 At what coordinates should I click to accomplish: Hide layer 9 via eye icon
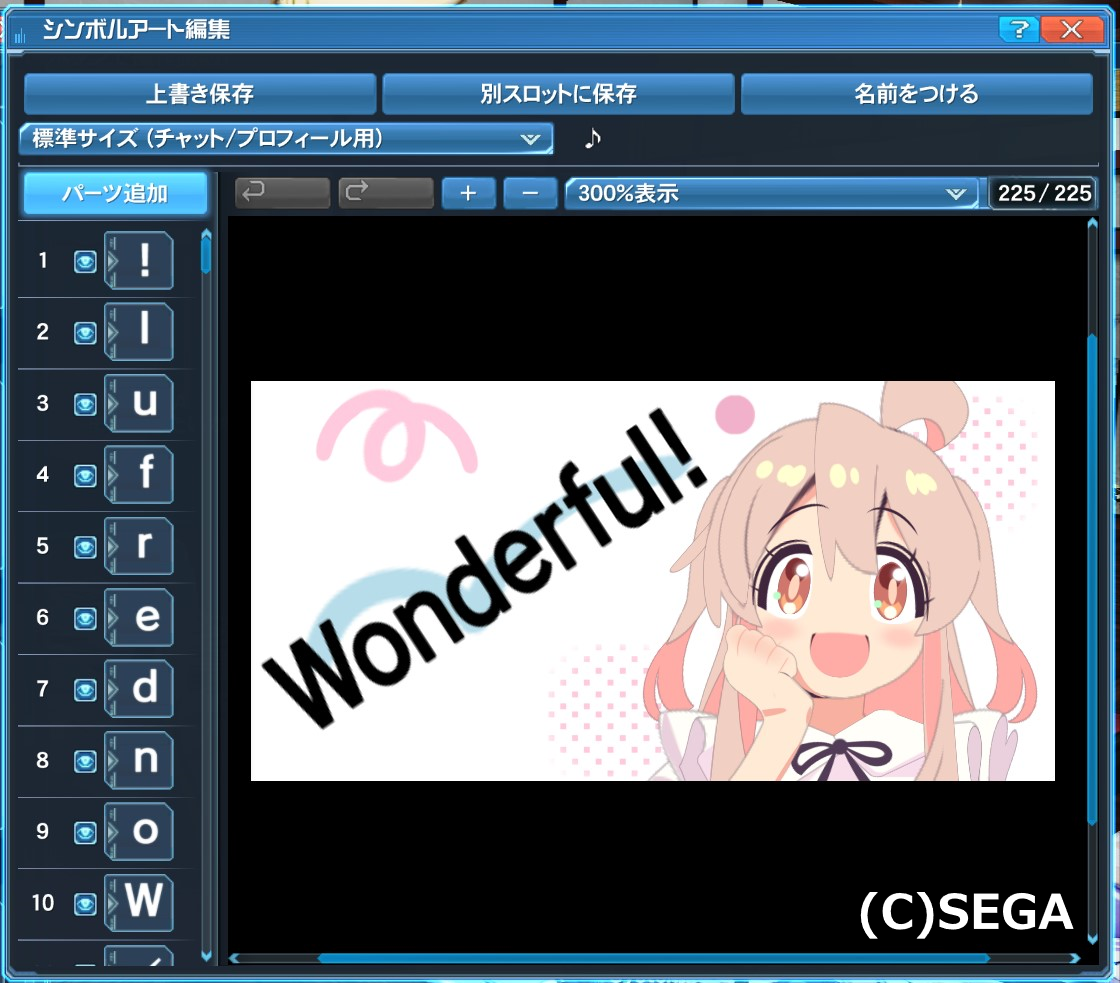[x=85, y=833]
